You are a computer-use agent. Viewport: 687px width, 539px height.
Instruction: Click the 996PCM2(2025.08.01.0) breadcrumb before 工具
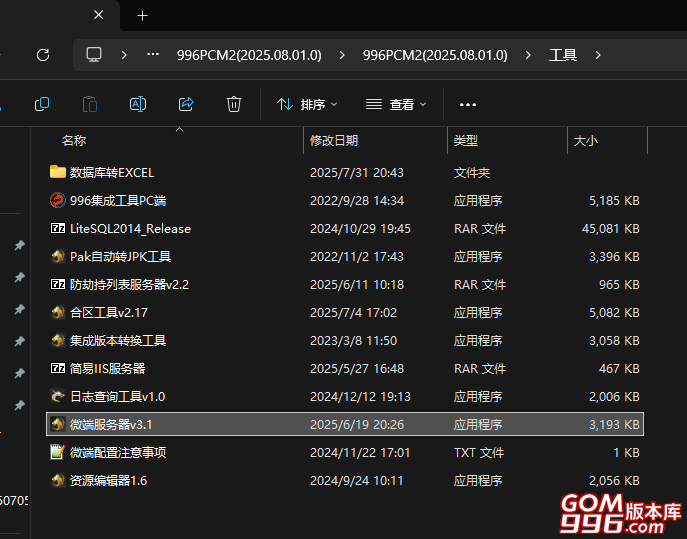(x=435, y=55)
